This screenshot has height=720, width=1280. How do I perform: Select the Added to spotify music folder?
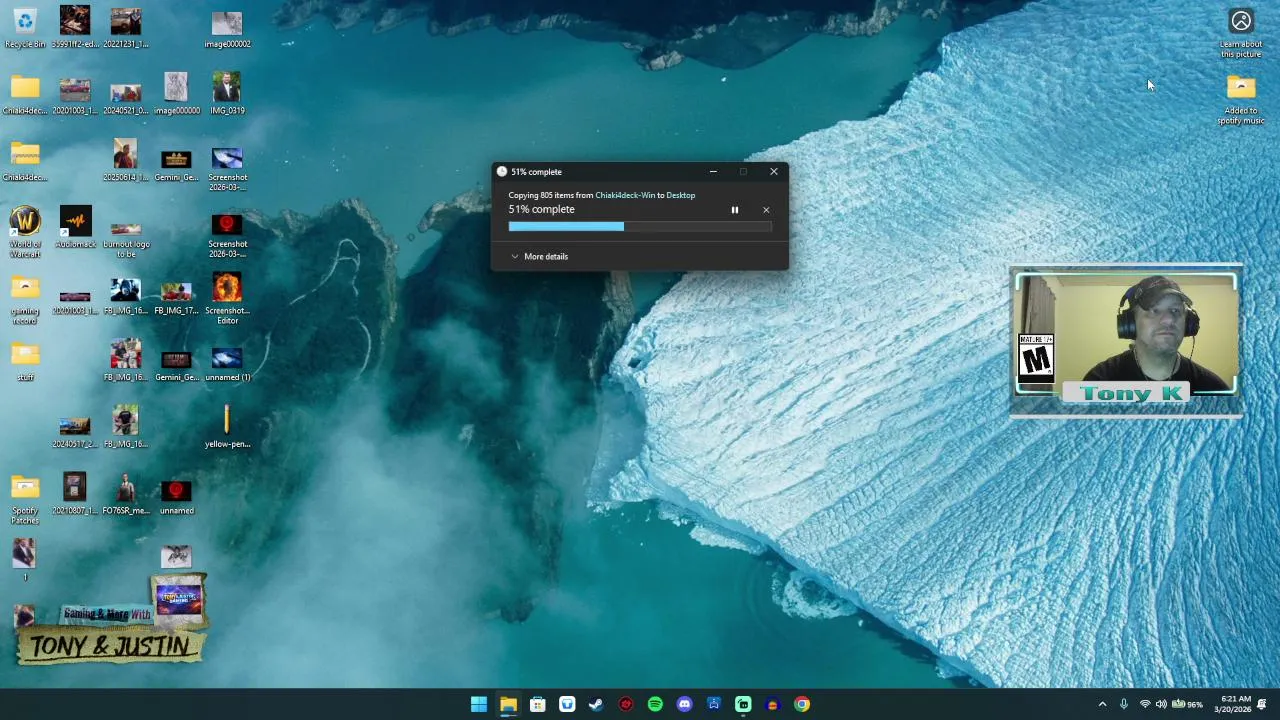click(1241, 99)
